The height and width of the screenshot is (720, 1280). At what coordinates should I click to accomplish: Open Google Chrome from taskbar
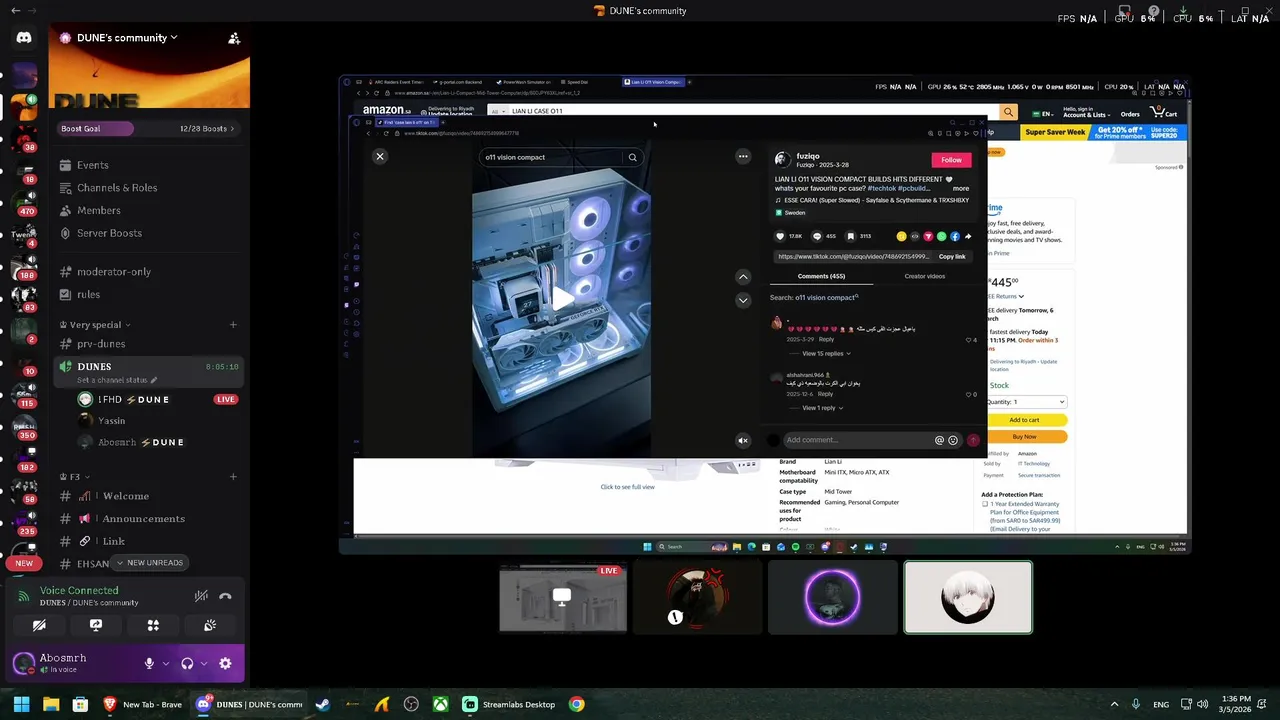click(577, 704)
